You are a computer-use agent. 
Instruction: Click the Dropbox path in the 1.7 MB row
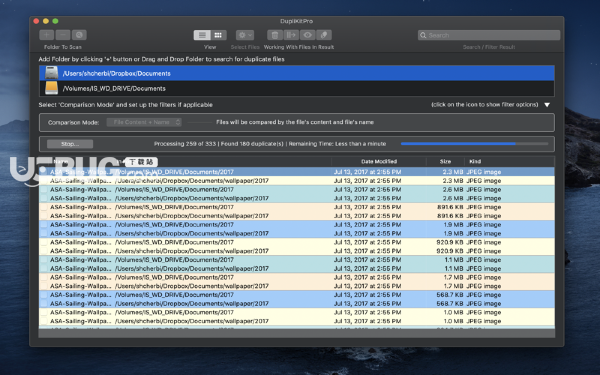pyautogui.click(x=192, y=286)
